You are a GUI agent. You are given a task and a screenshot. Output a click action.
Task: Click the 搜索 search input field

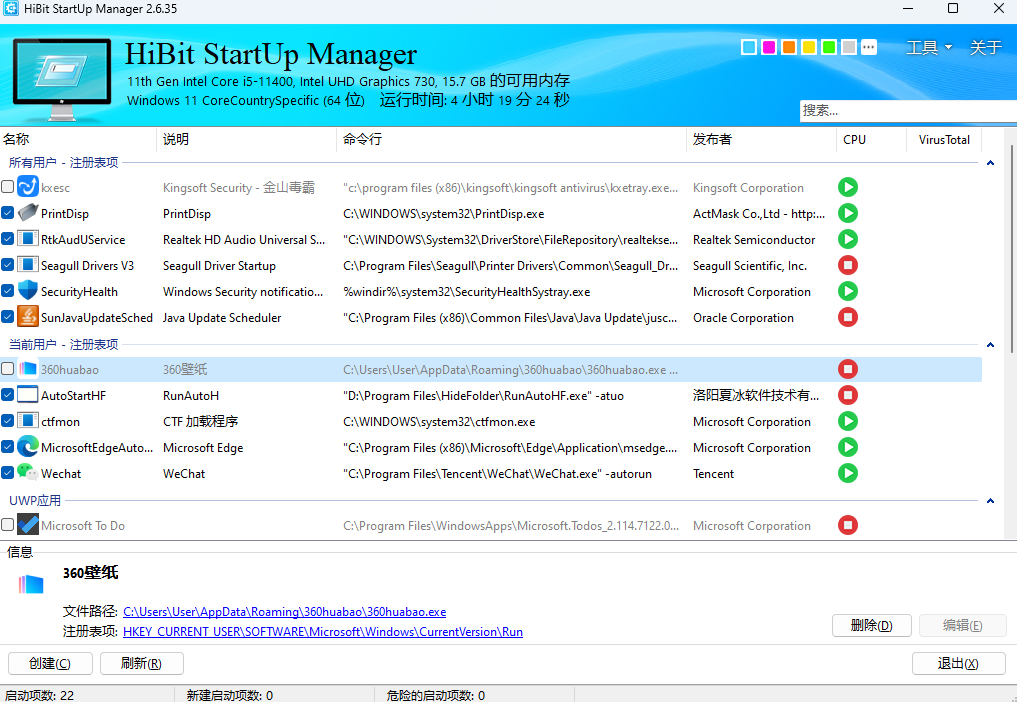point(908,110)
